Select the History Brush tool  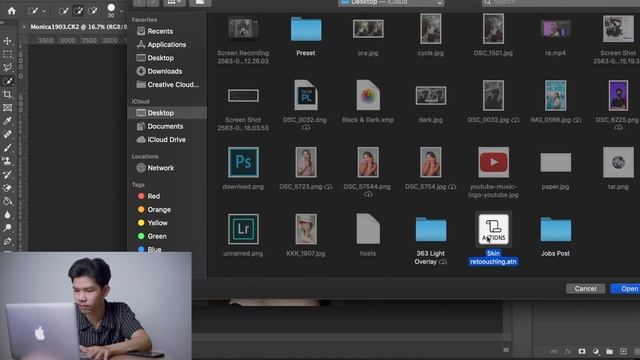(x=7, y=174)
